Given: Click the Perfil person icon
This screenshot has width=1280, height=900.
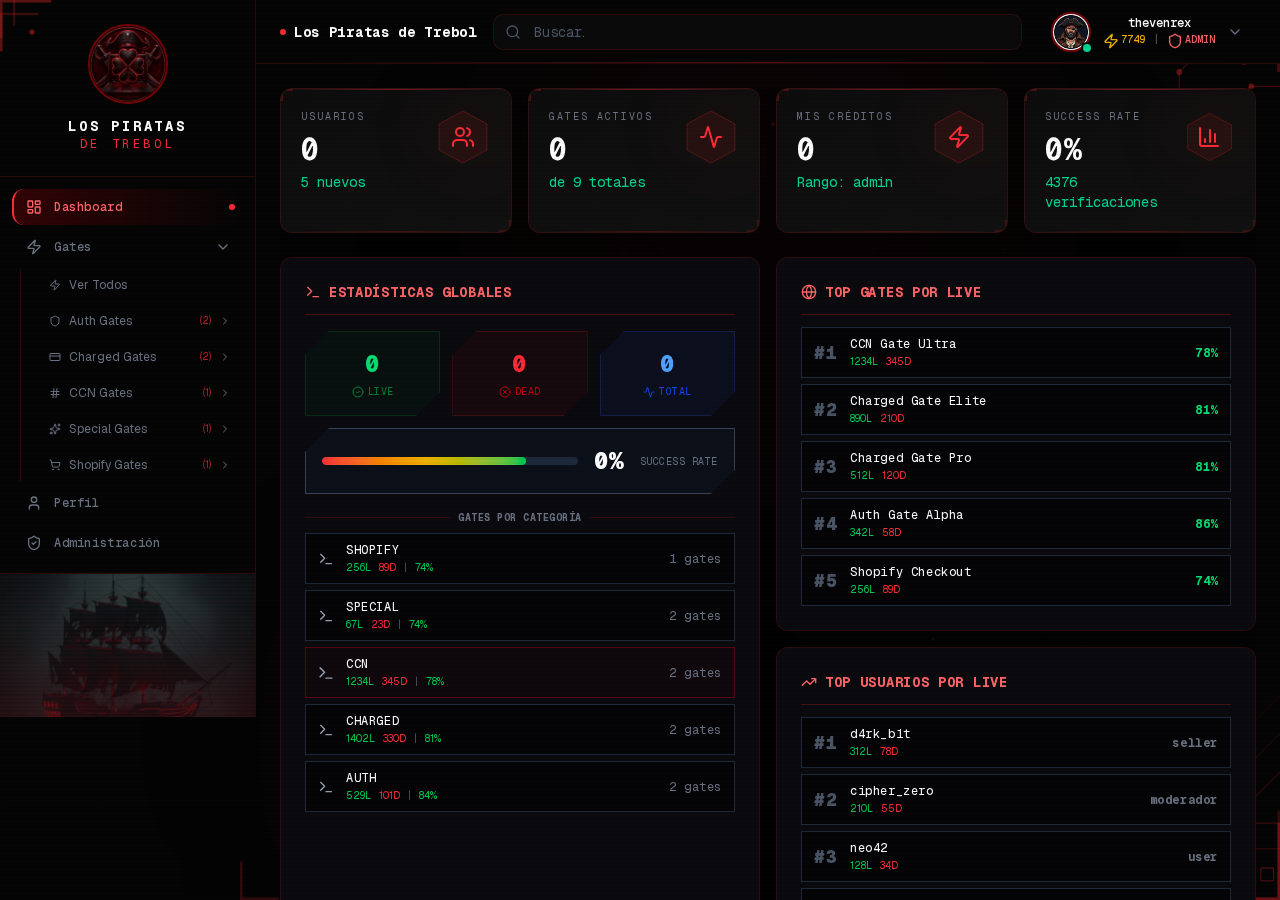Looking at the screenshot, I should point(34,503).
